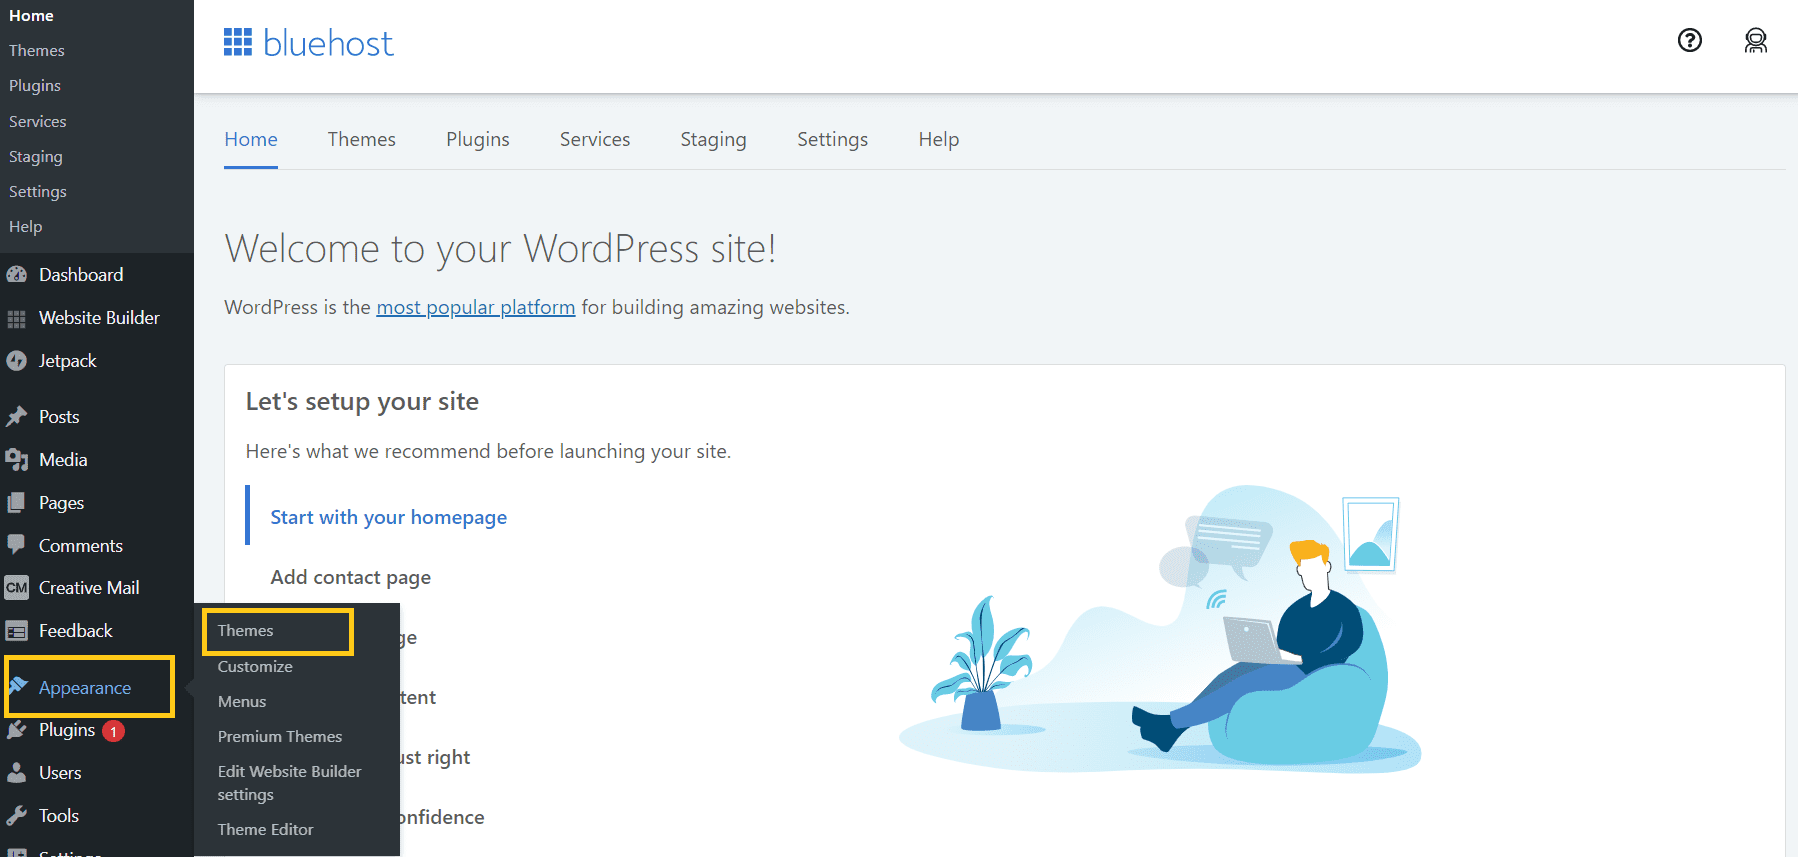Click the Appearance paintbrush icon
The image size is (1798, 857).
(x=18, y=686)
